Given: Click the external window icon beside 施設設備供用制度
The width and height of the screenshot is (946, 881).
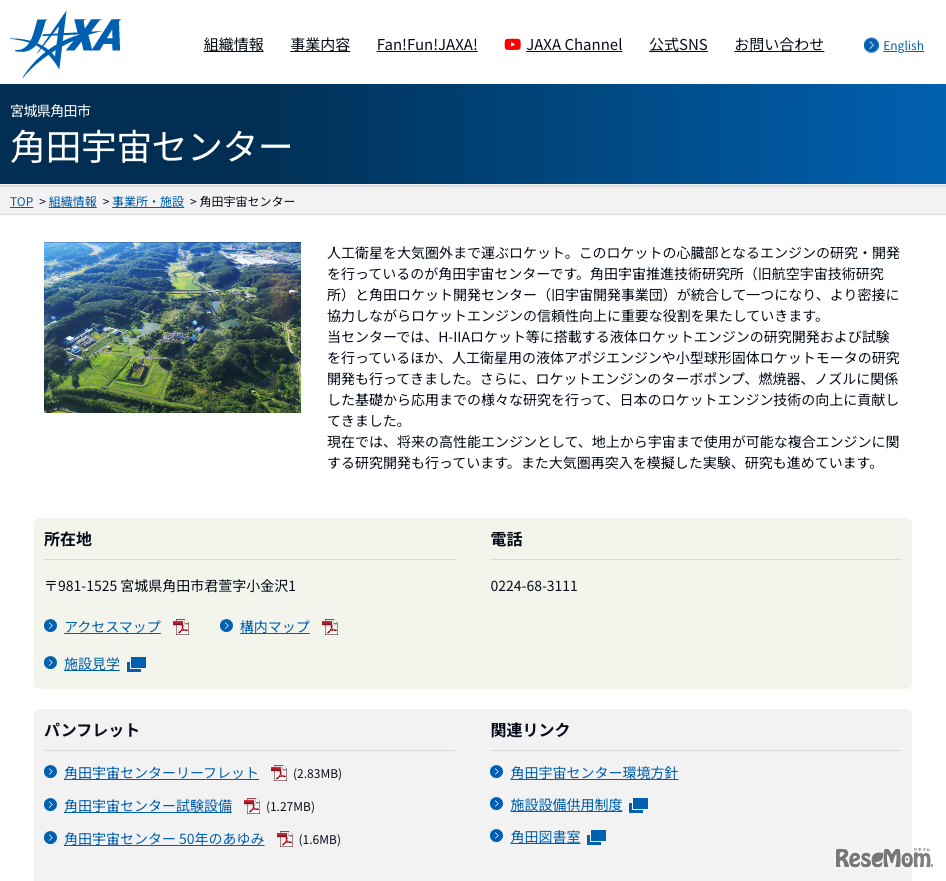Looking at the screenshot, I should (638, 806).
